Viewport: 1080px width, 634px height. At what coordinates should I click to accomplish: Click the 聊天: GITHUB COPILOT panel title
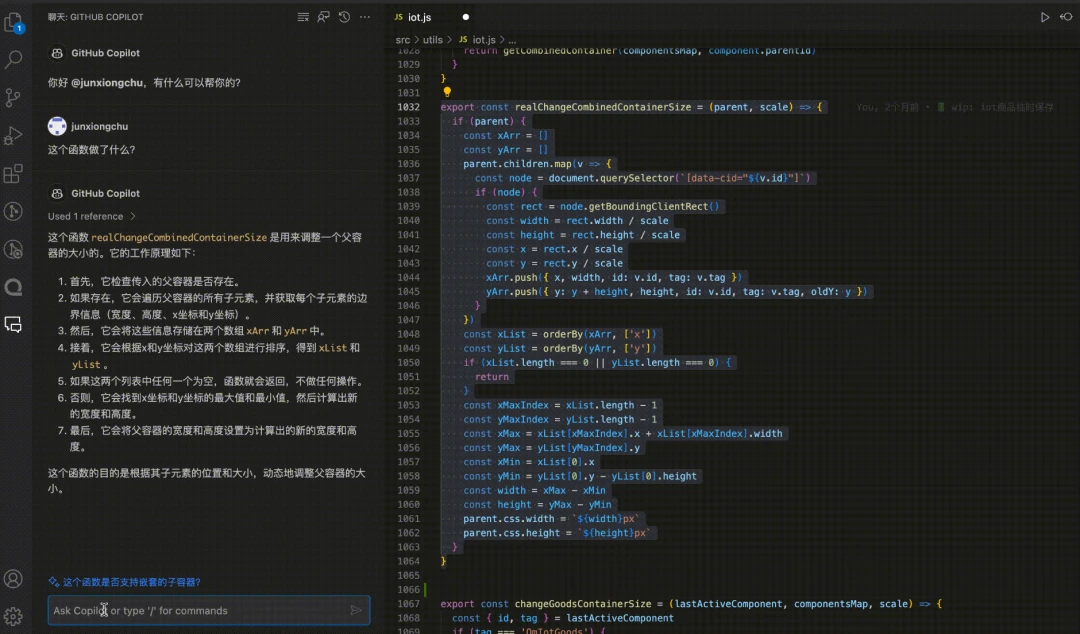96,17
